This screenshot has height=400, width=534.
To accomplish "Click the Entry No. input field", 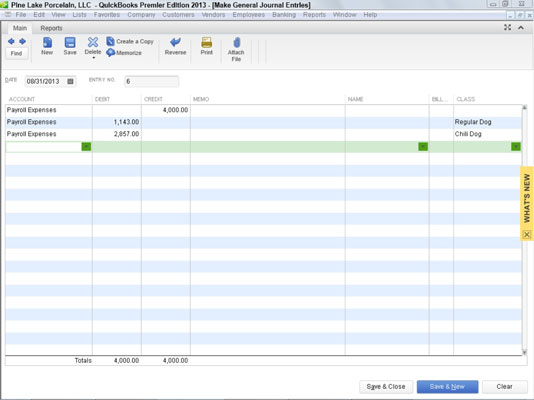I will click(152, 81).
